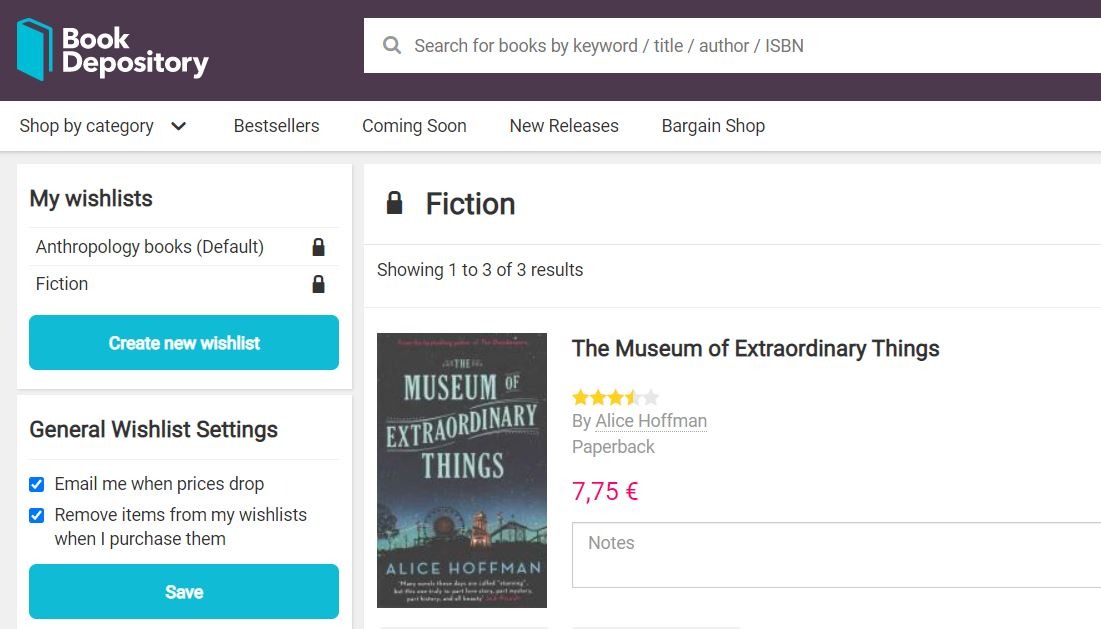Select the Fiction wishlist in My wishlists
The height and width of the screenshot is (629, 1101).
click(62, 283)
